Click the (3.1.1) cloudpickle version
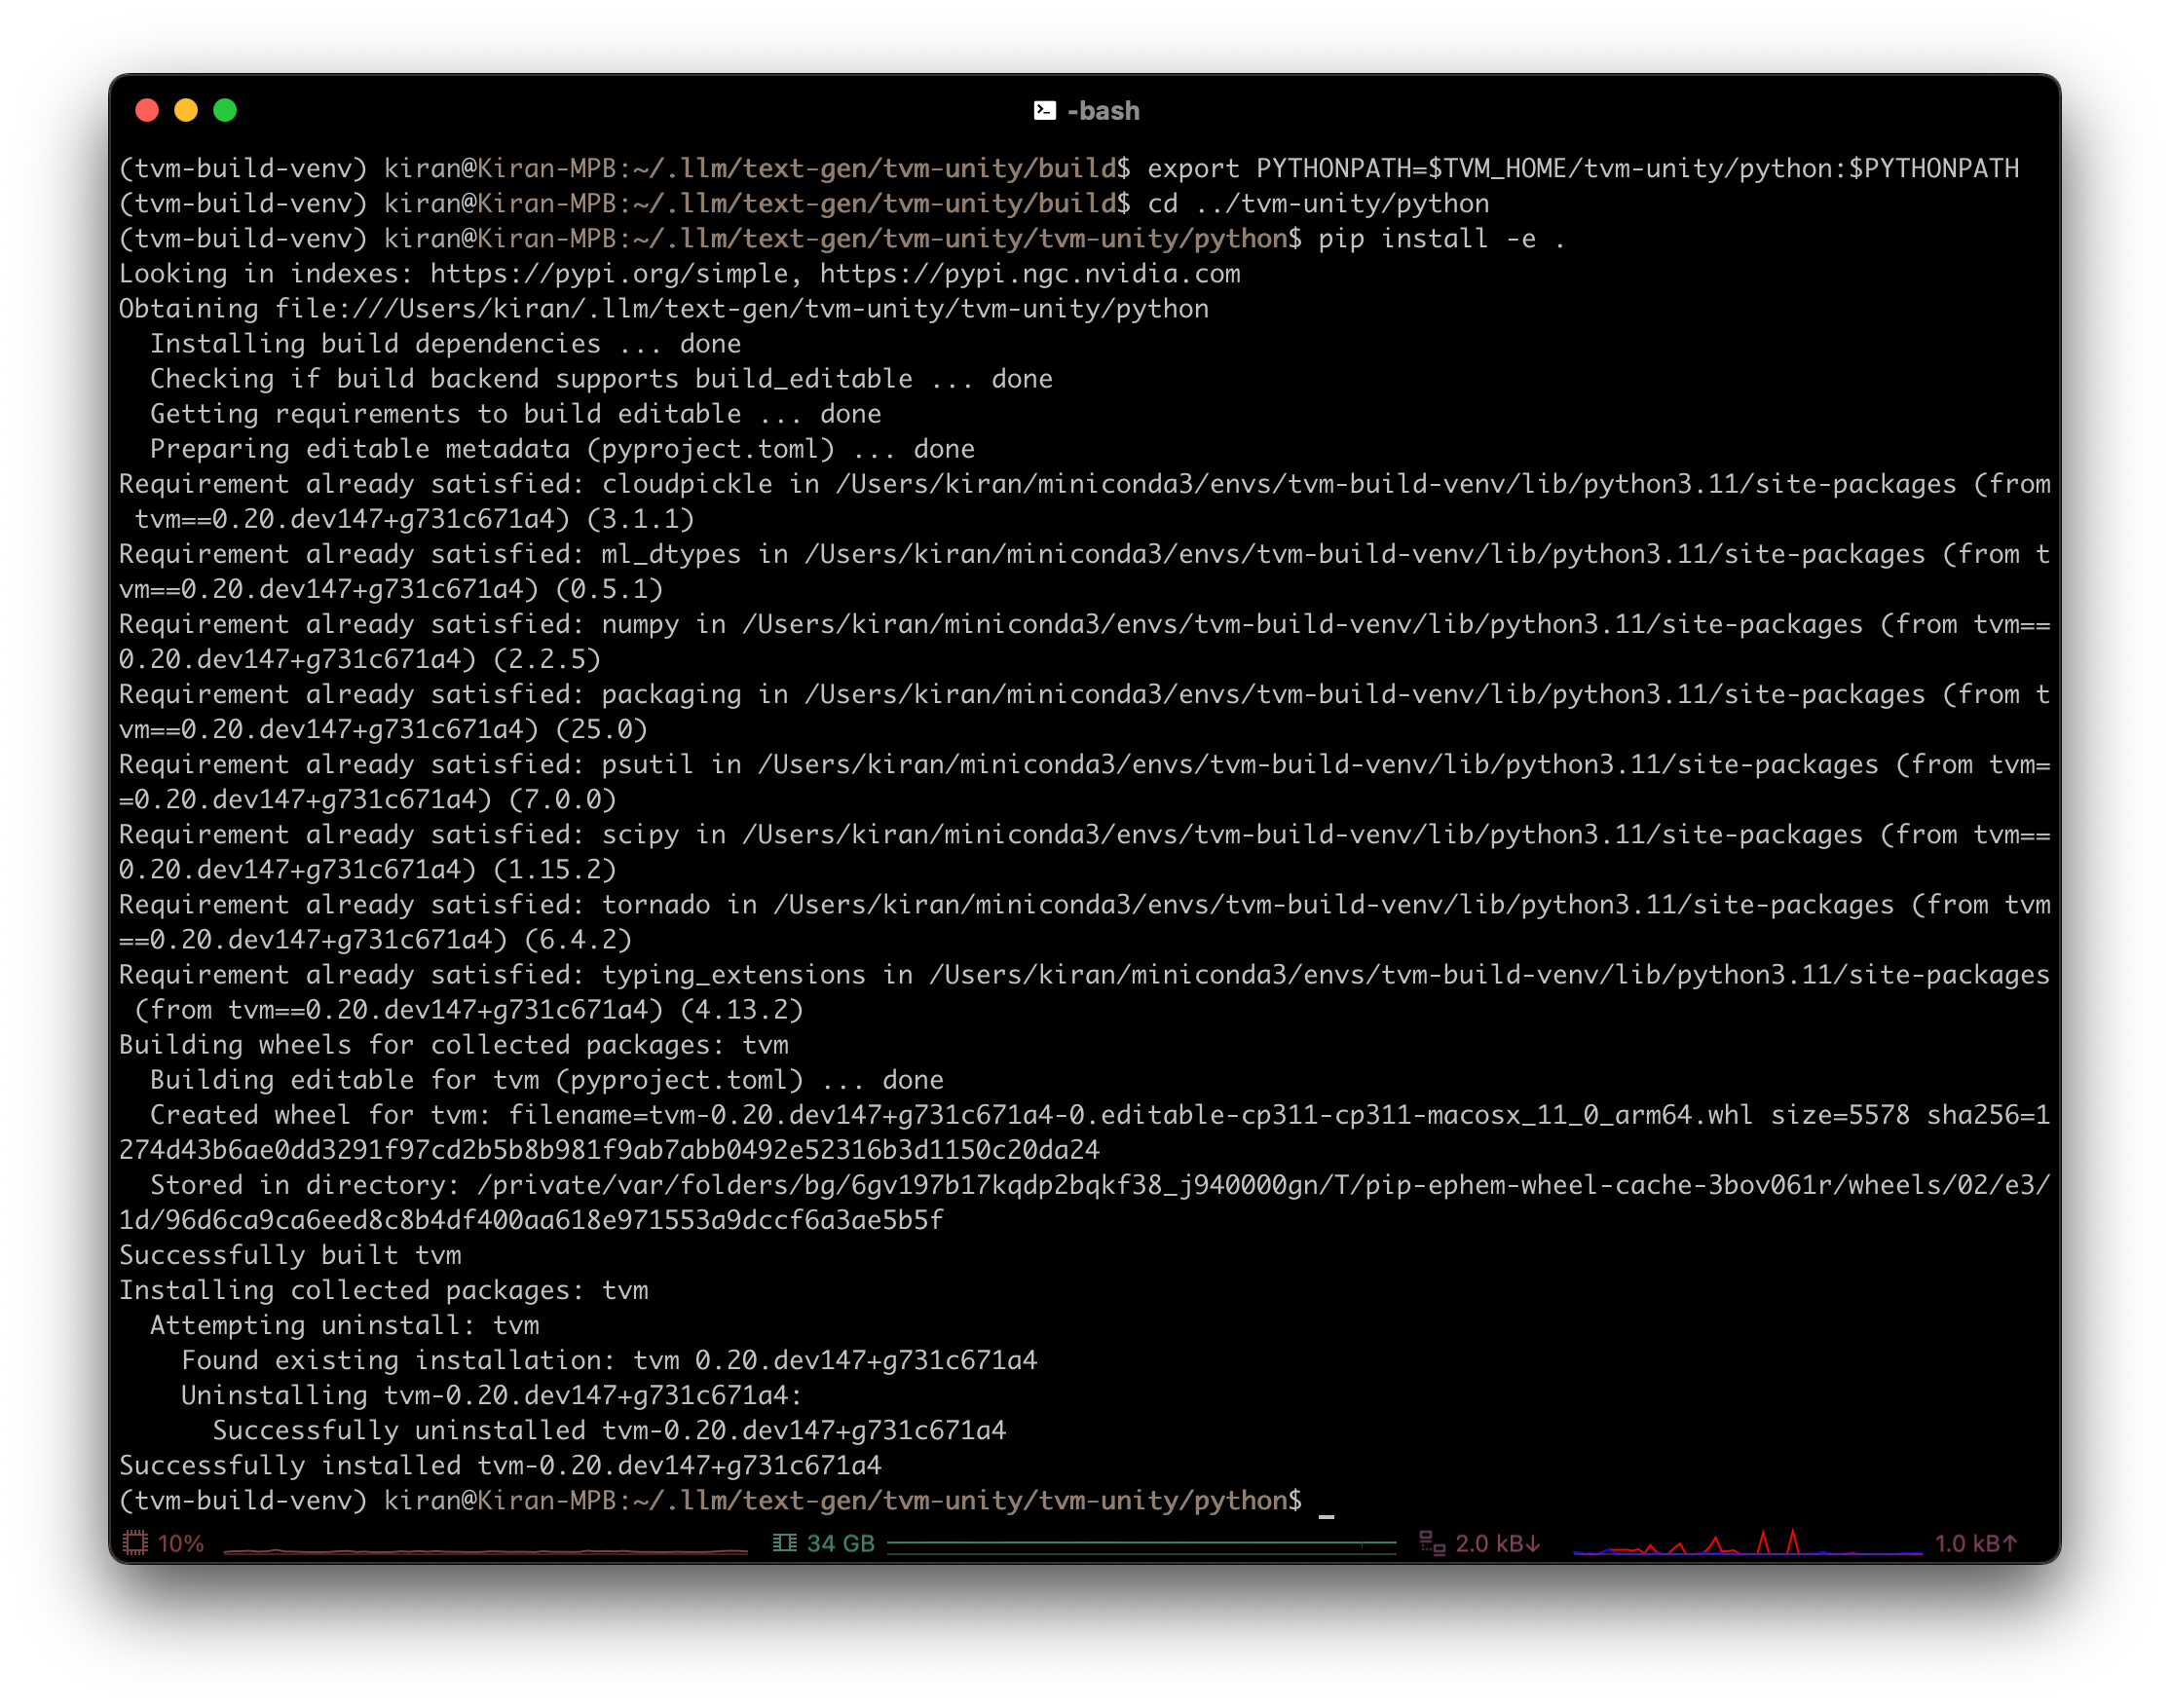The image size is (2170, 1708). pos(640,519)
